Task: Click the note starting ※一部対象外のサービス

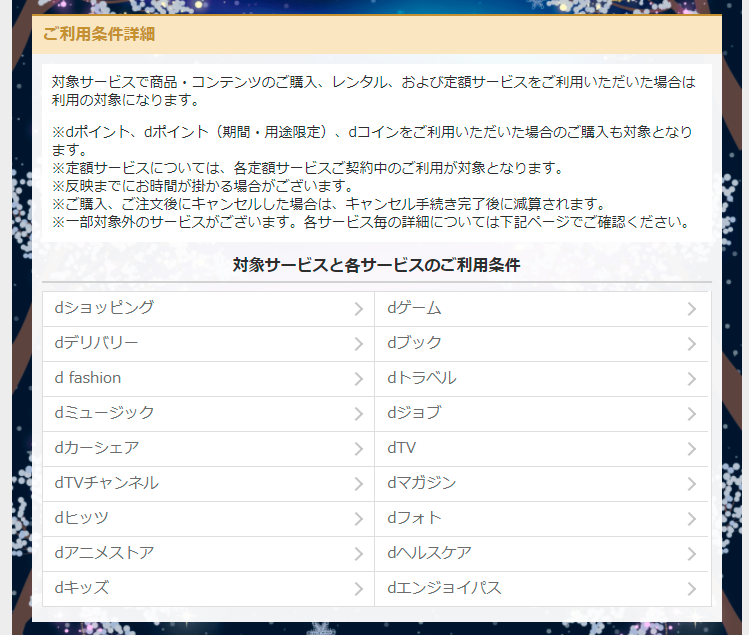Action: pos(371,222)
